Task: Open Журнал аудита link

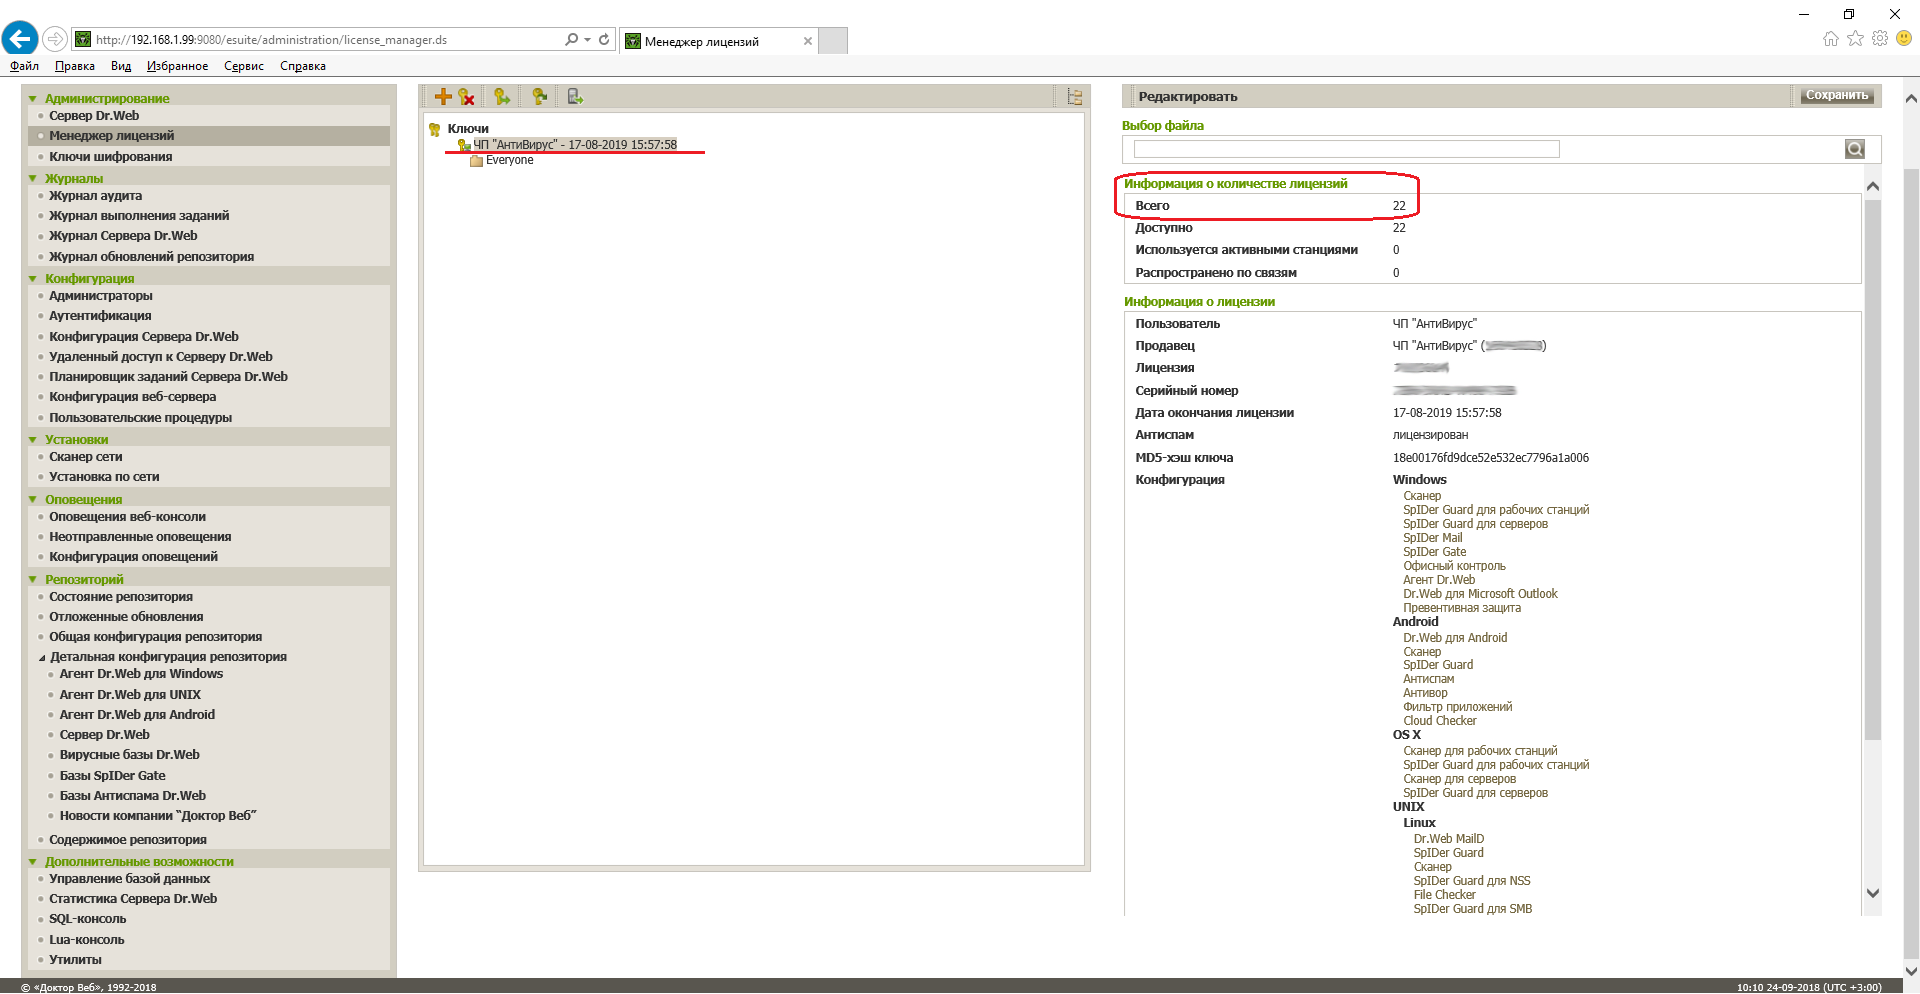Action: coord(96,196)
